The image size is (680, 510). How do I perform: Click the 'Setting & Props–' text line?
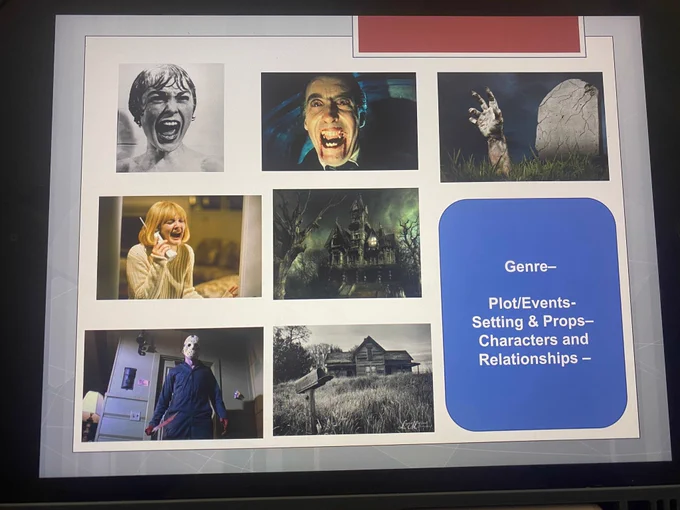coord(533,321)
